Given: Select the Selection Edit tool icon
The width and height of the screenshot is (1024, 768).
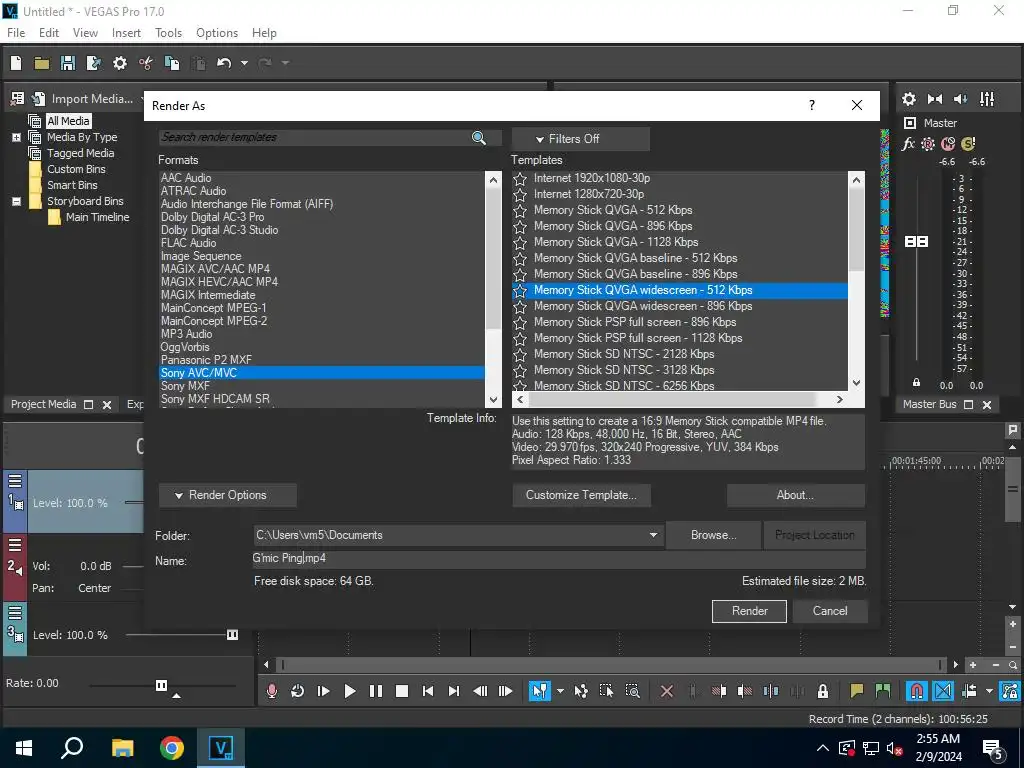Looking at the screenshot, I should pyautogui.click(x=607, y=691).
